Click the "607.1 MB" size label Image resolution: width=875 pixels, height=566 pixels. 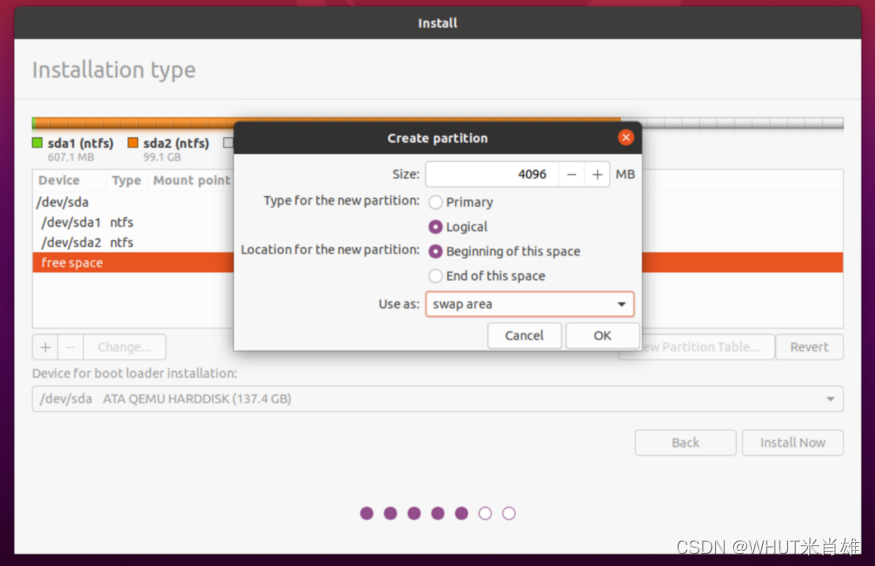click(x=71, y=157)
